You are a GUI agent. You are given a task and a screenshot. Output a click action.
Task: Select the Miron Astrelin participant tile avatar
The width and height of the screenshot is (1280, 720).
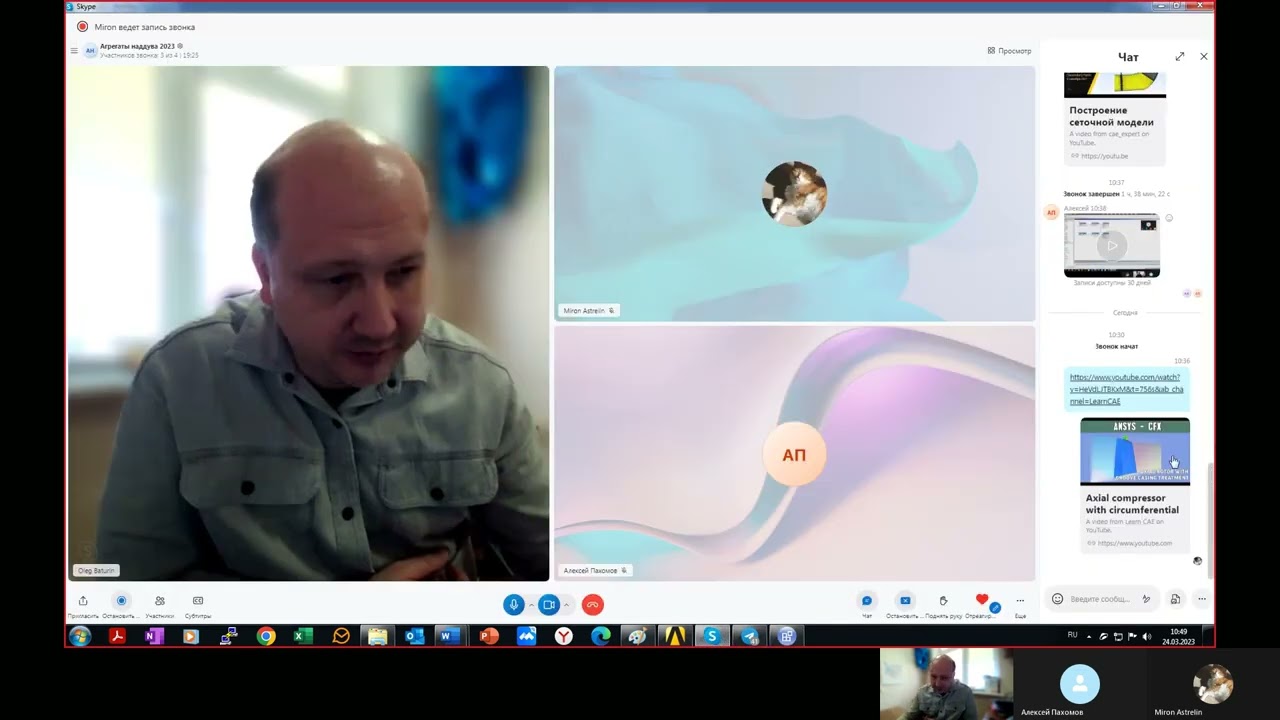click(794, 193)
